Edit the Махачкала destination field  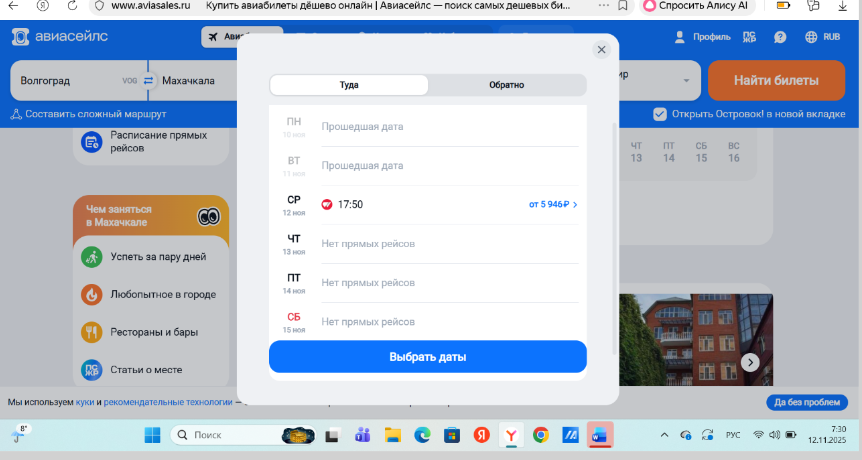(194, 81)
